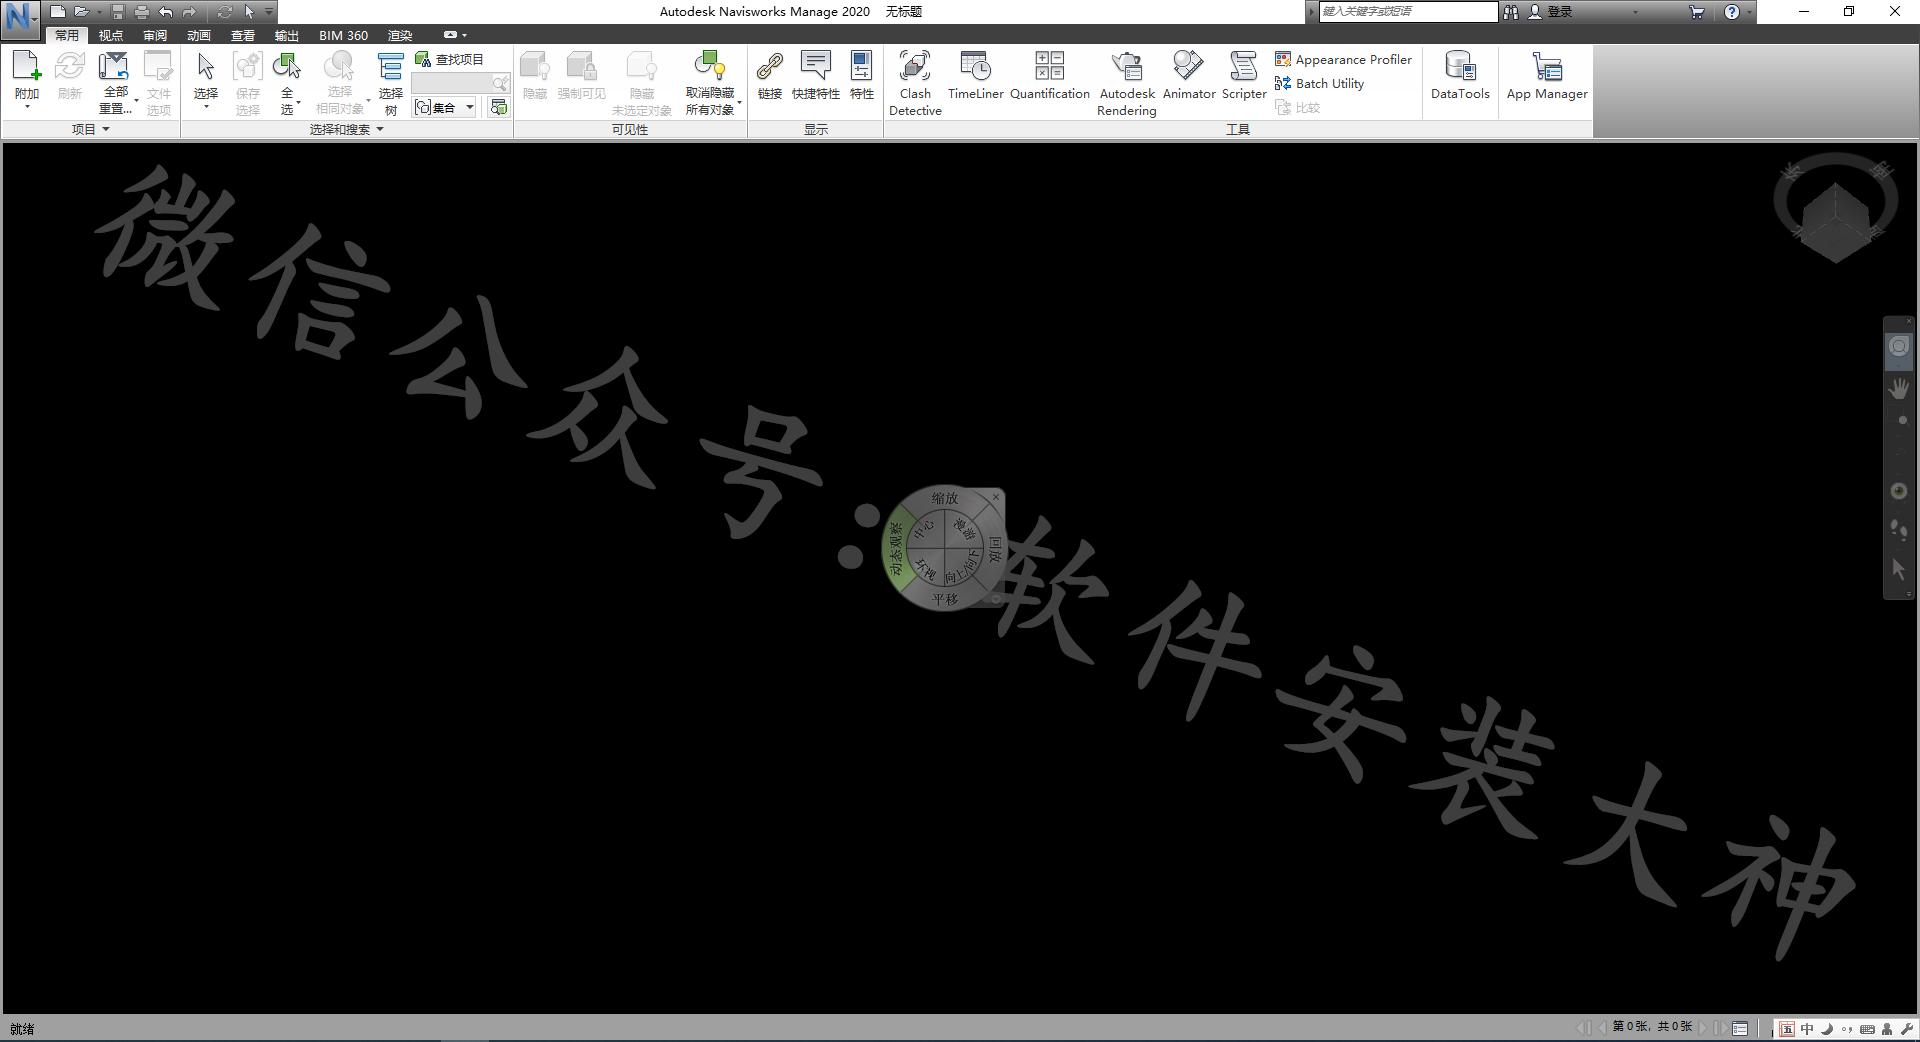The width and height of the screenshot is (1920, 1042).
Task: Open the Help question mark icon
Action: [x=1732, y=12]
